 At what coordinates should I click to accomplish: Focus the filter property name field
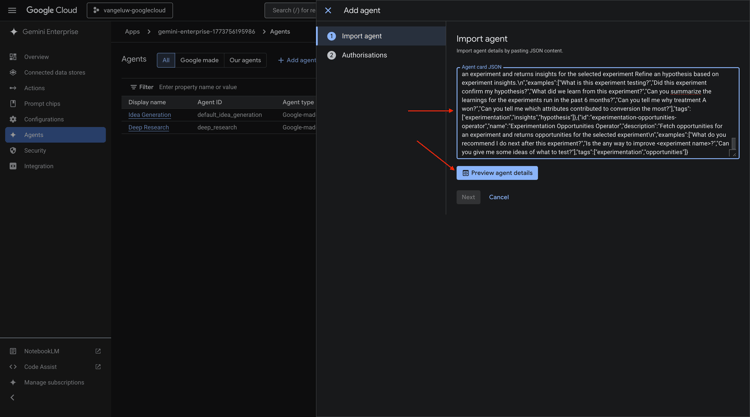198,87
